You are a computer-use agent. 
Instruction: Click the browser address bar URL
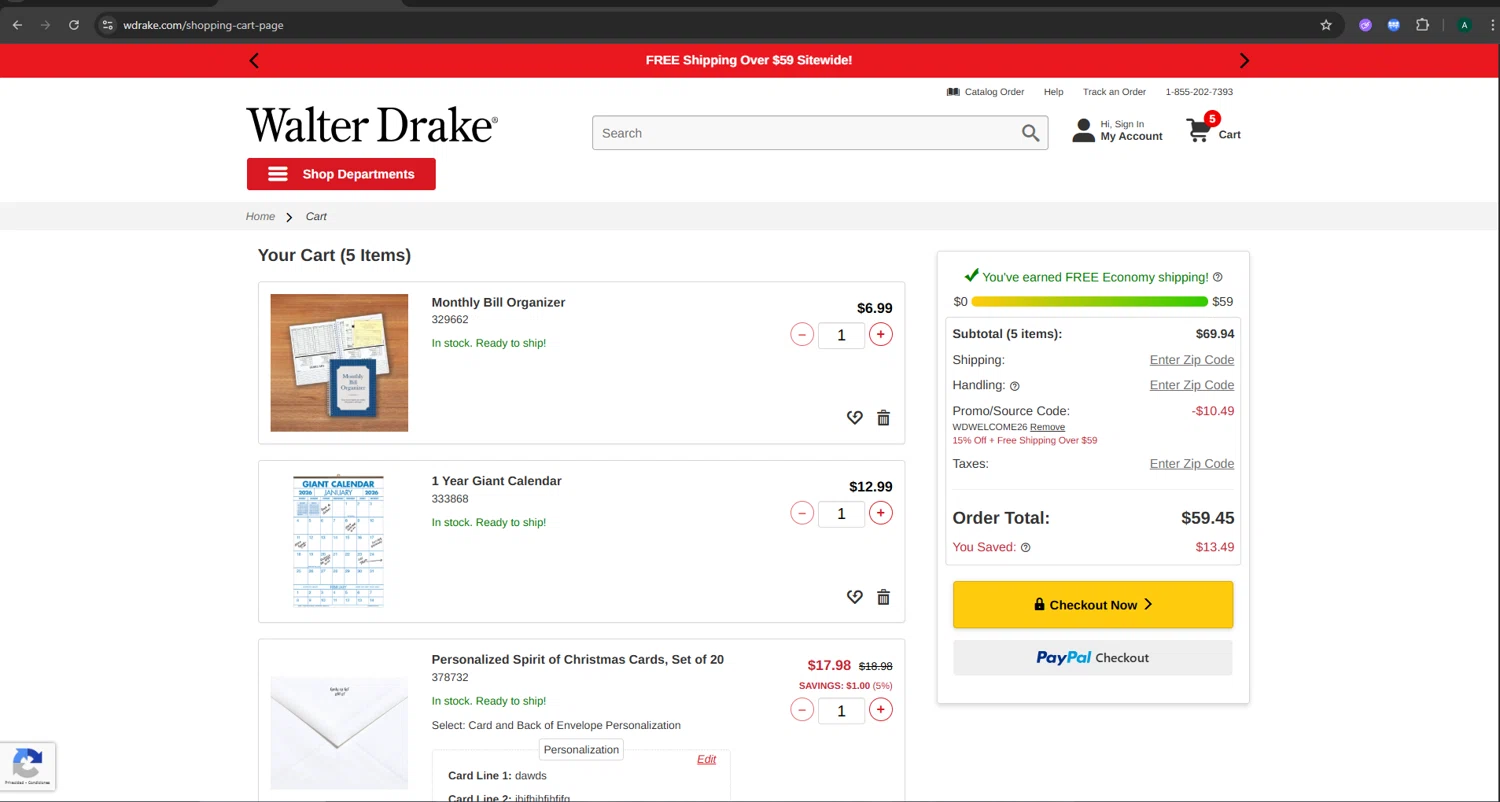click(203, 25)
